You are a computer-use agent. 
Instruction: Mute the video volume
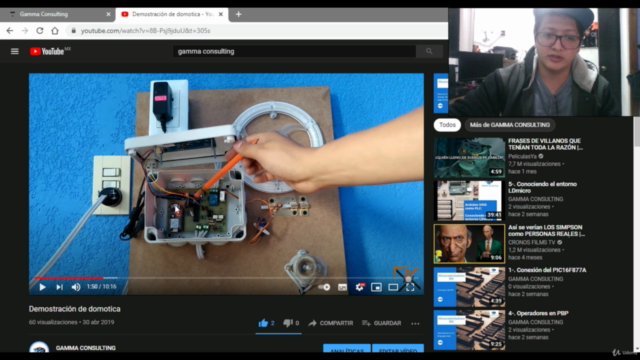[76, 287]
